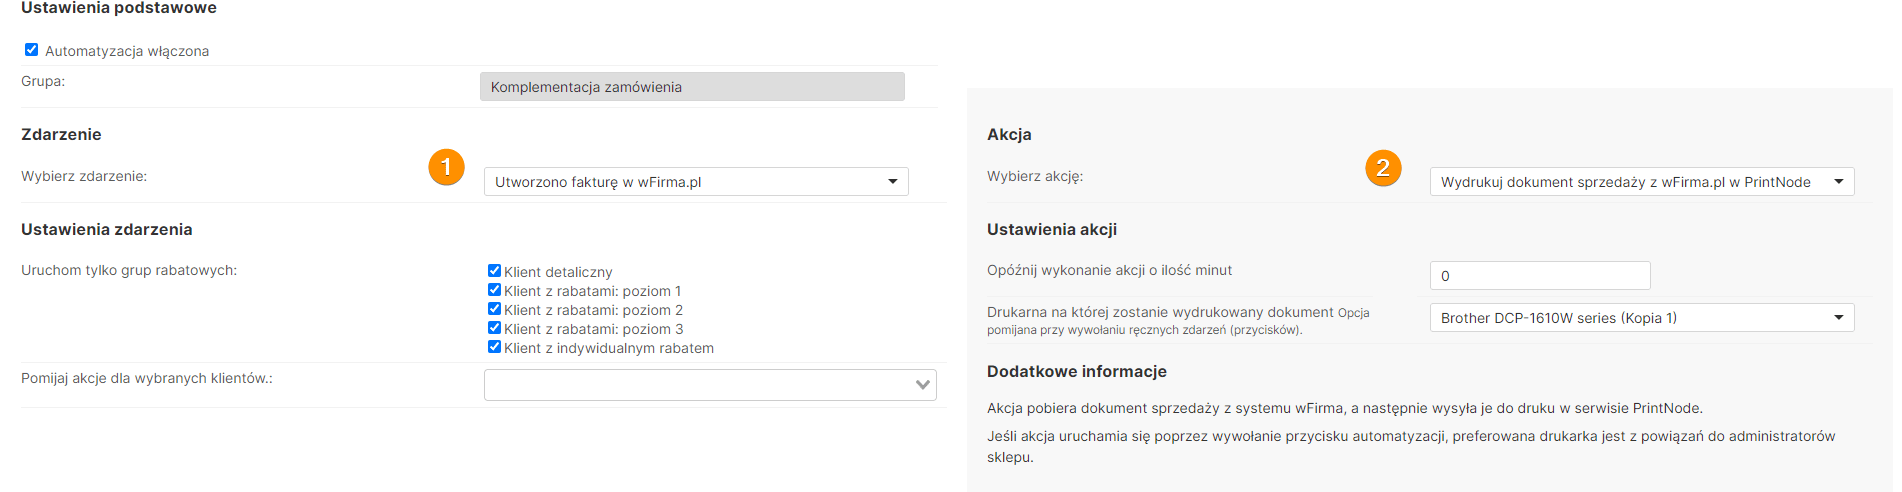1902x492 pixels.
Task: Uncheck the Klient detaliczny checkbox
Action: pos(494,271)
